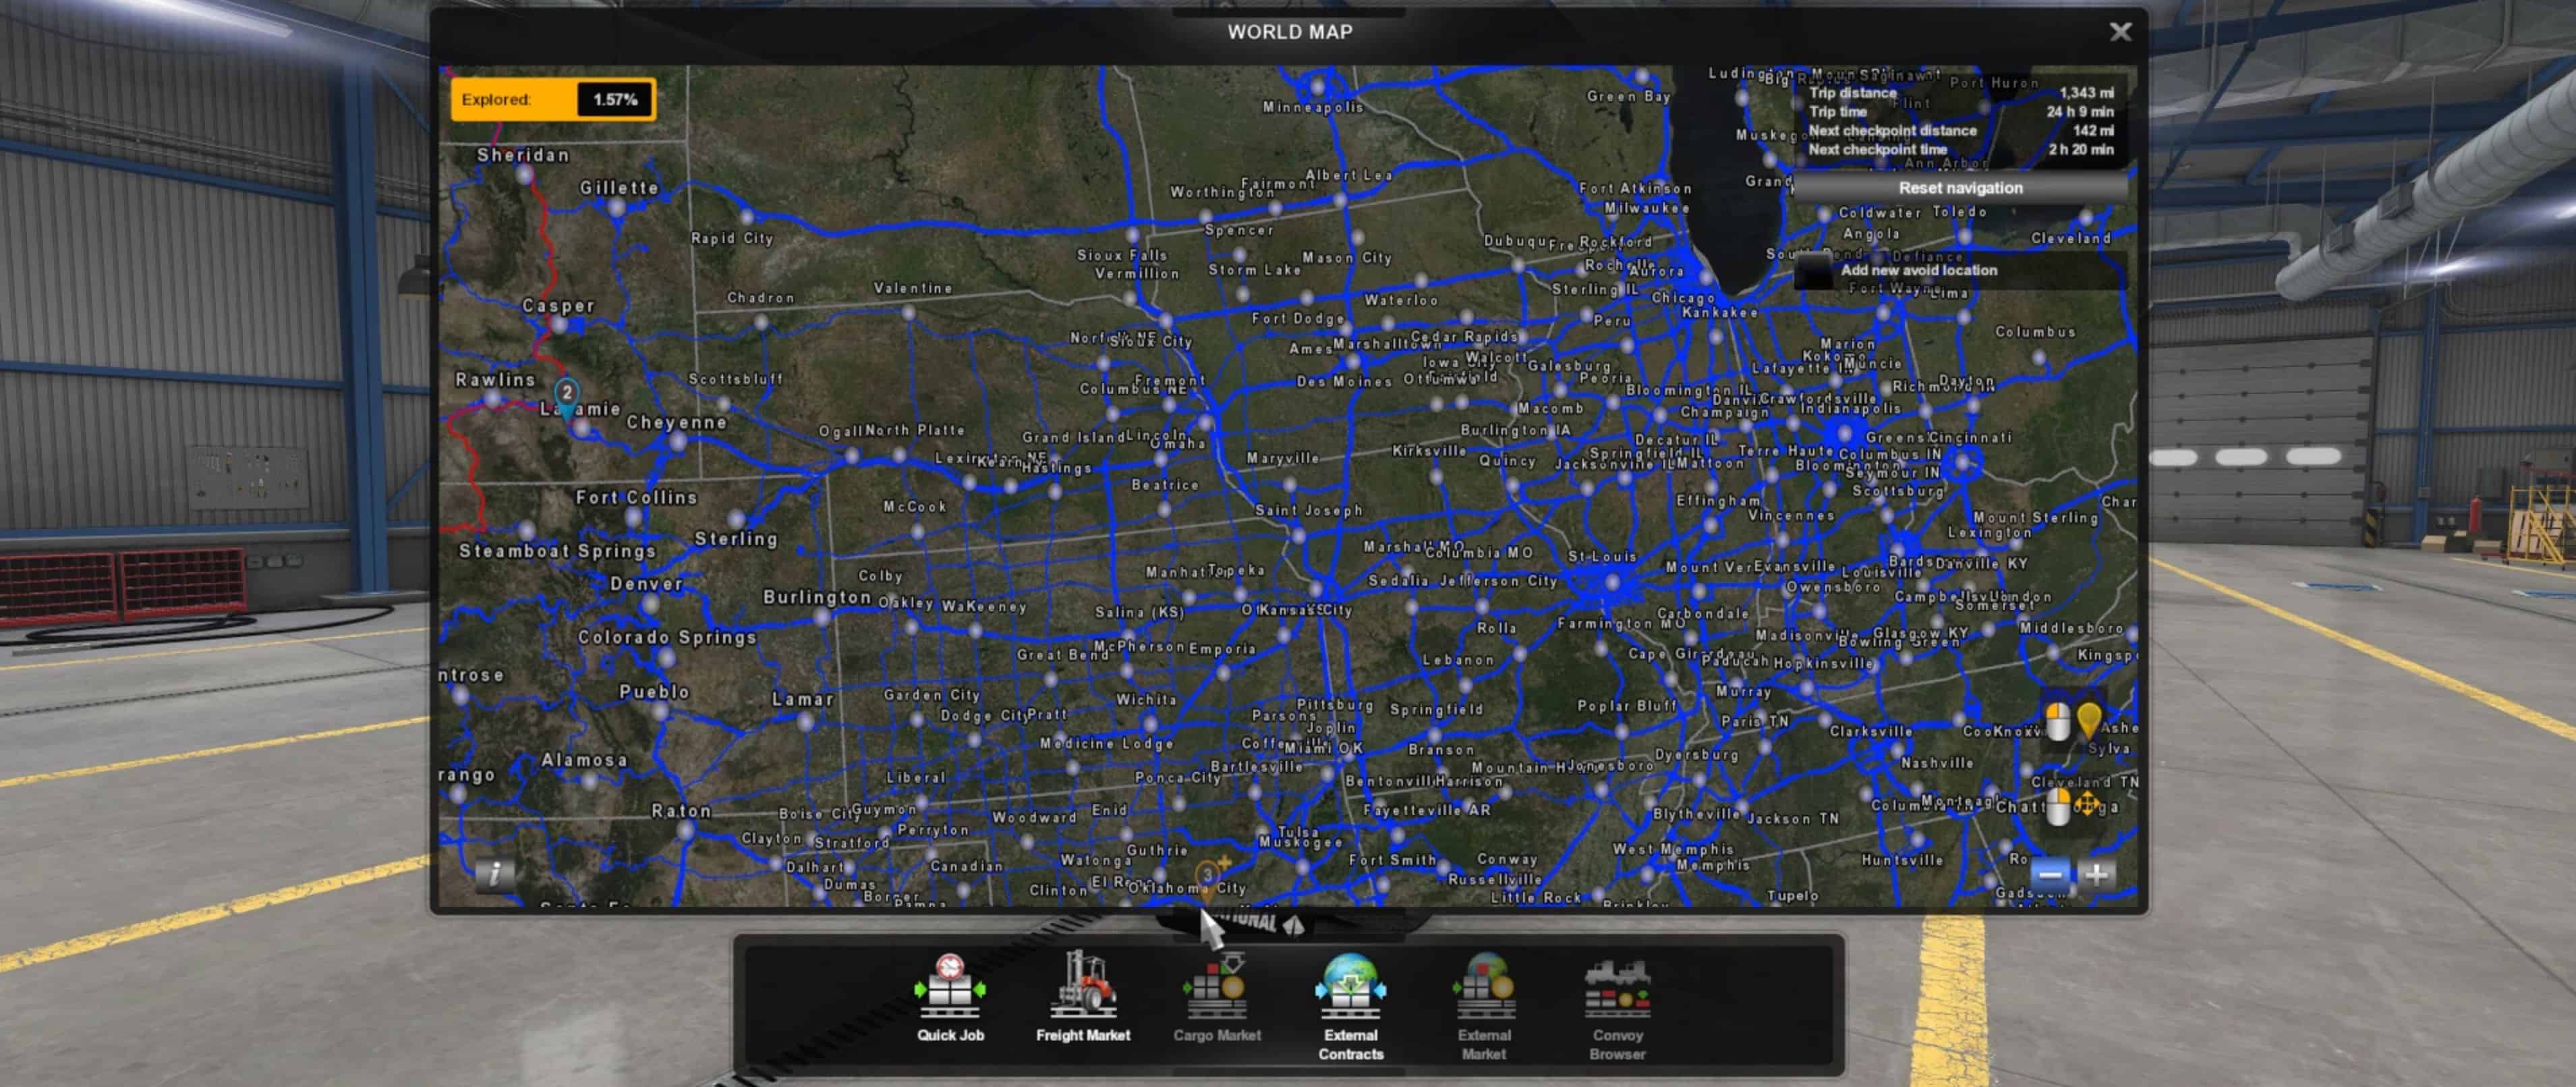2576x1087 pixels.
Task: Click Add new avoid location
Action: tap(1918, 270)
